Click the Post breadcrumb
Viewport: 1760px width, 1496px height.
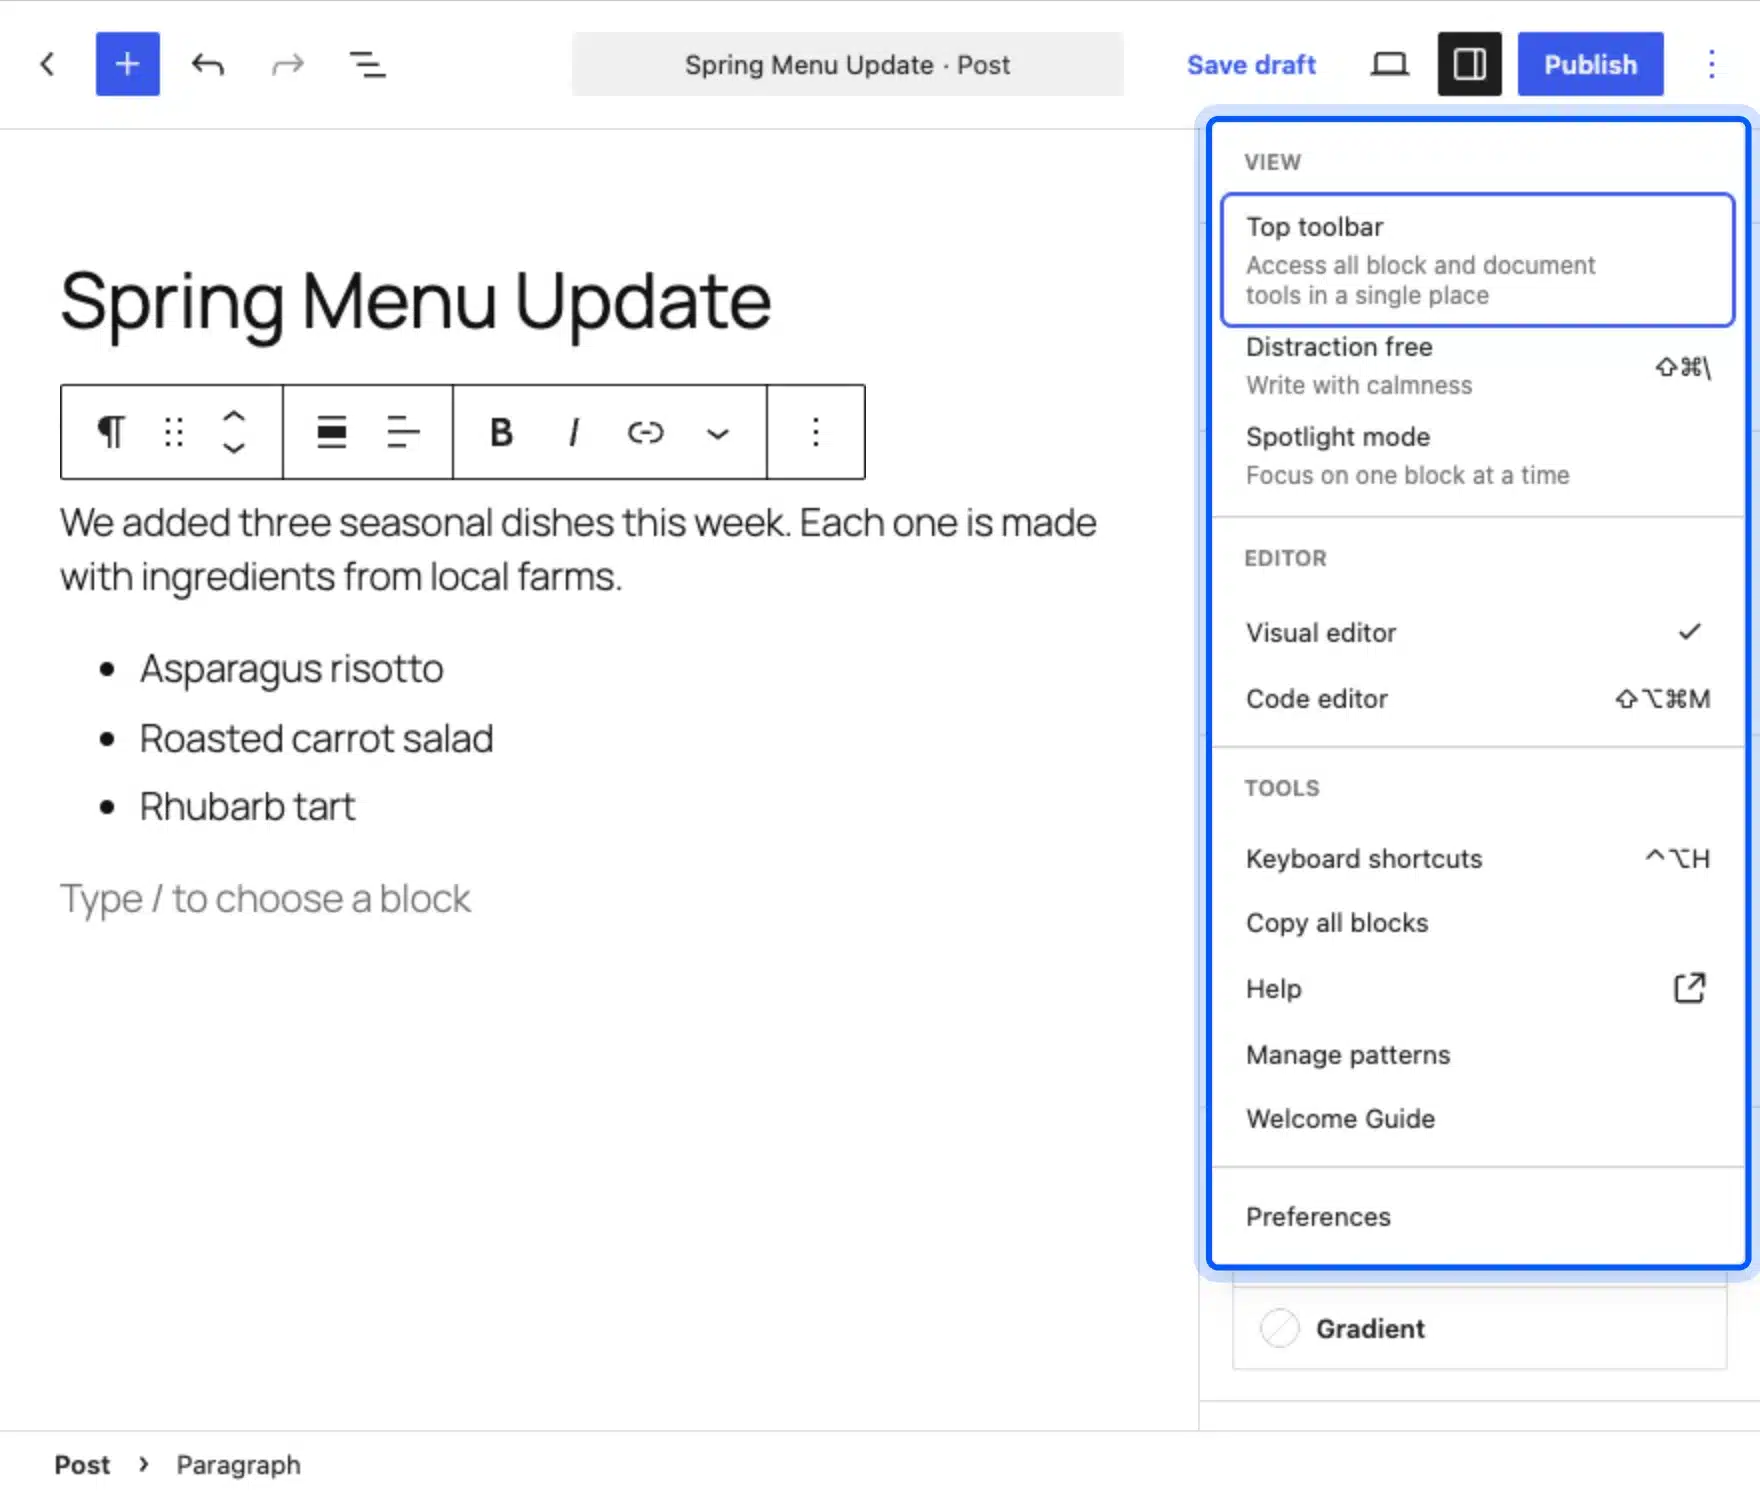82,1465
